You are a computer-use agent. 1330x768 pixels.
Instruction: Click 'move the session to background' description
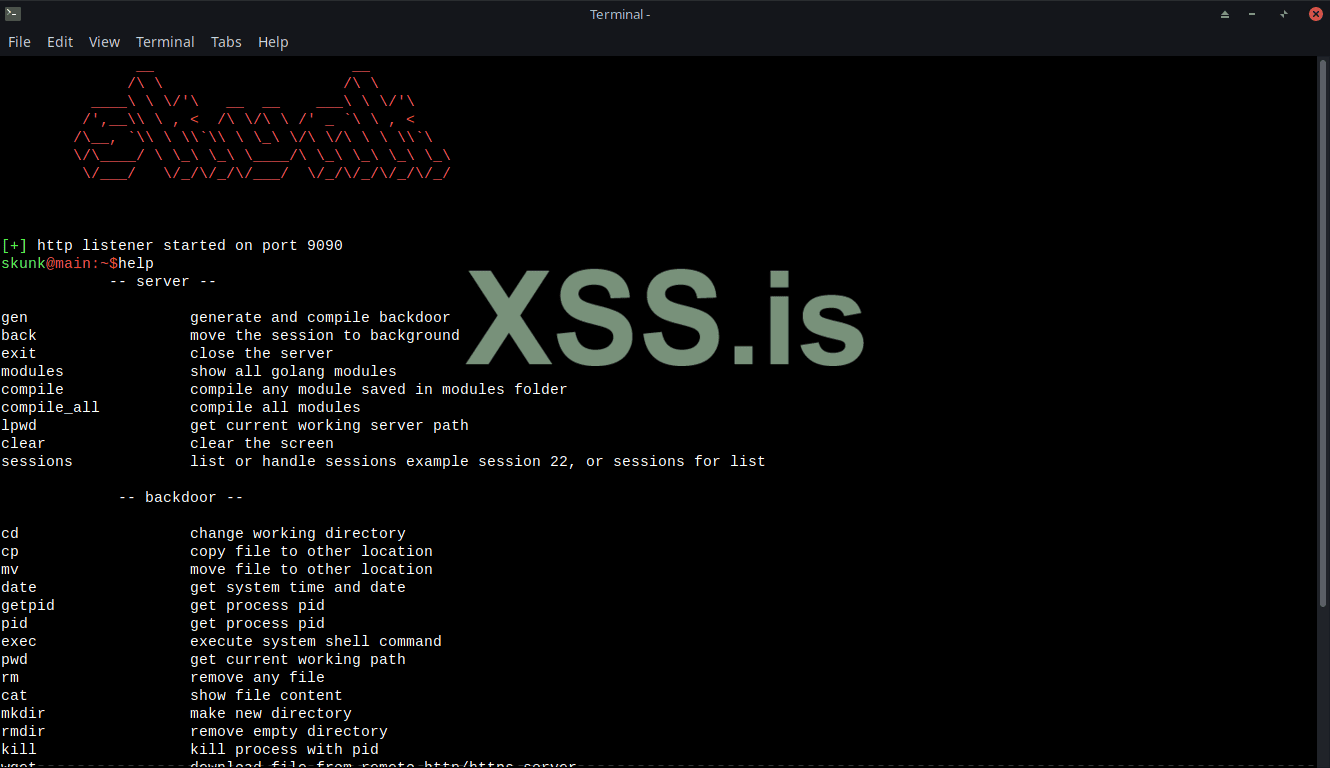pyautogui.click(x=325, y=336)
